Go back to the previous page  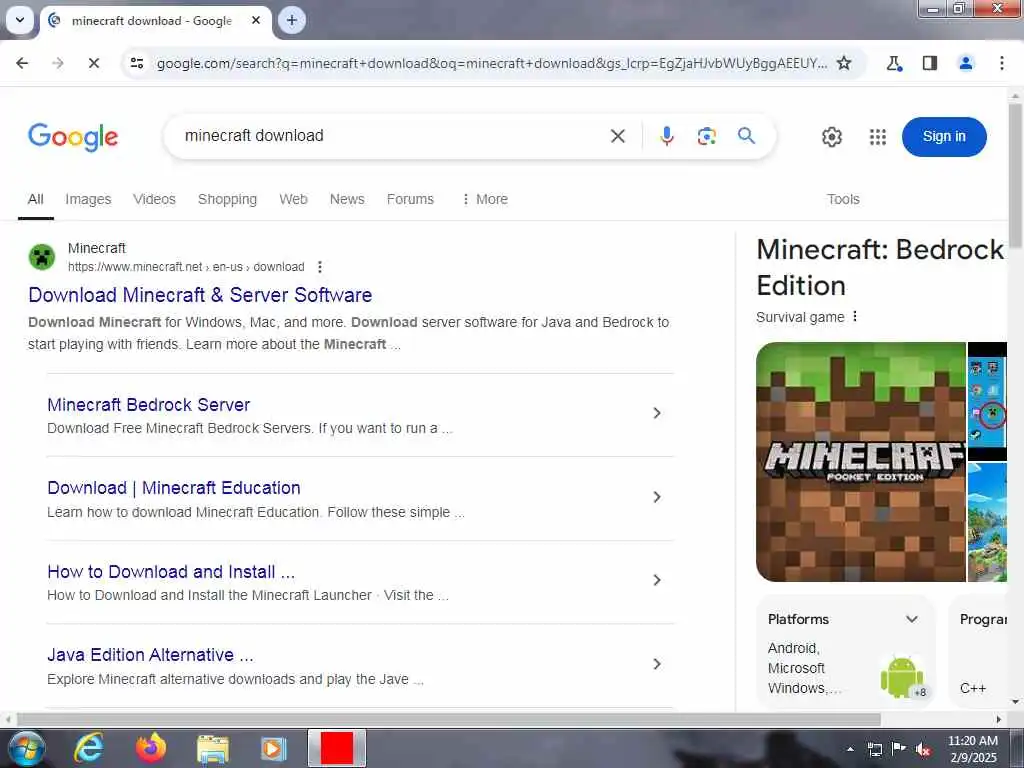22,63
